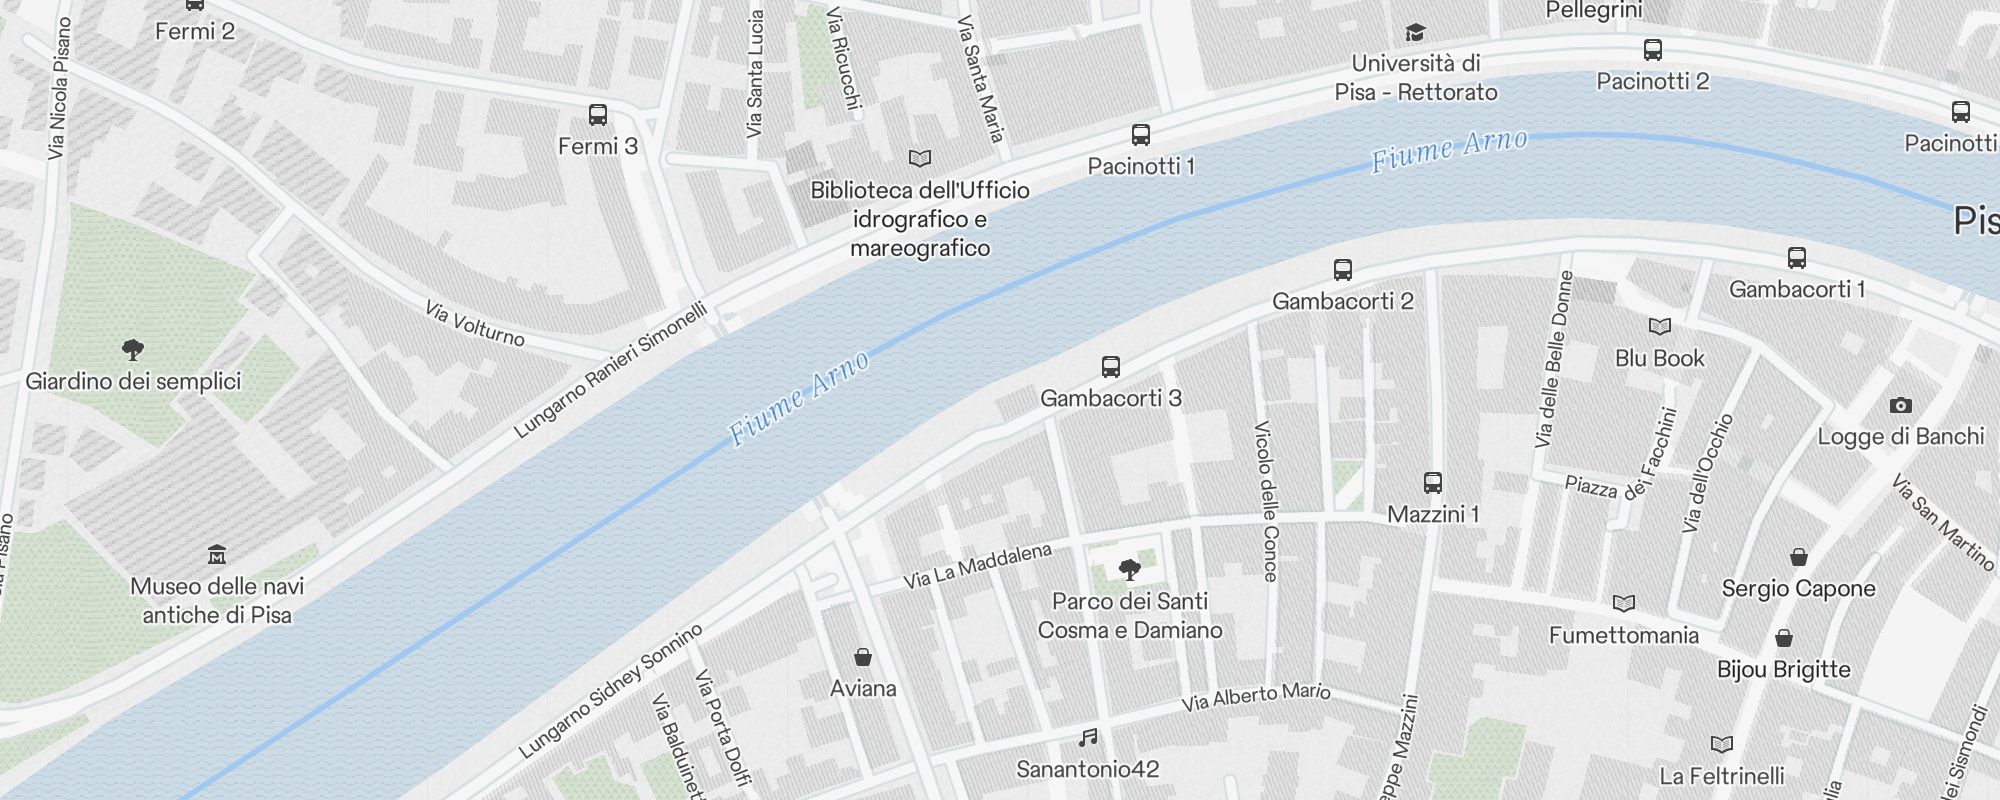Select the Blu Book bookstore icon
This screenshot has height=800, width=2000.
coord(1660,327)
